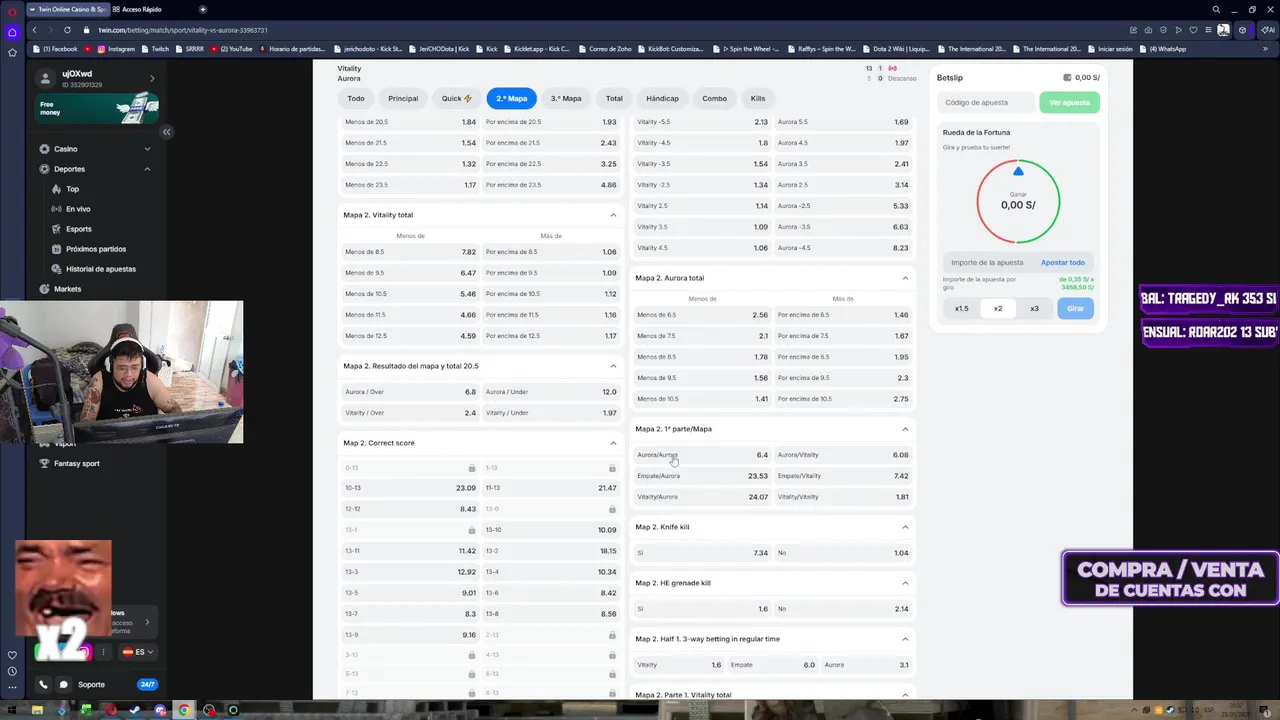Click the Ver apuesta button
This screenshot has height=720, width=1280.
click(x=1069, y=102)
